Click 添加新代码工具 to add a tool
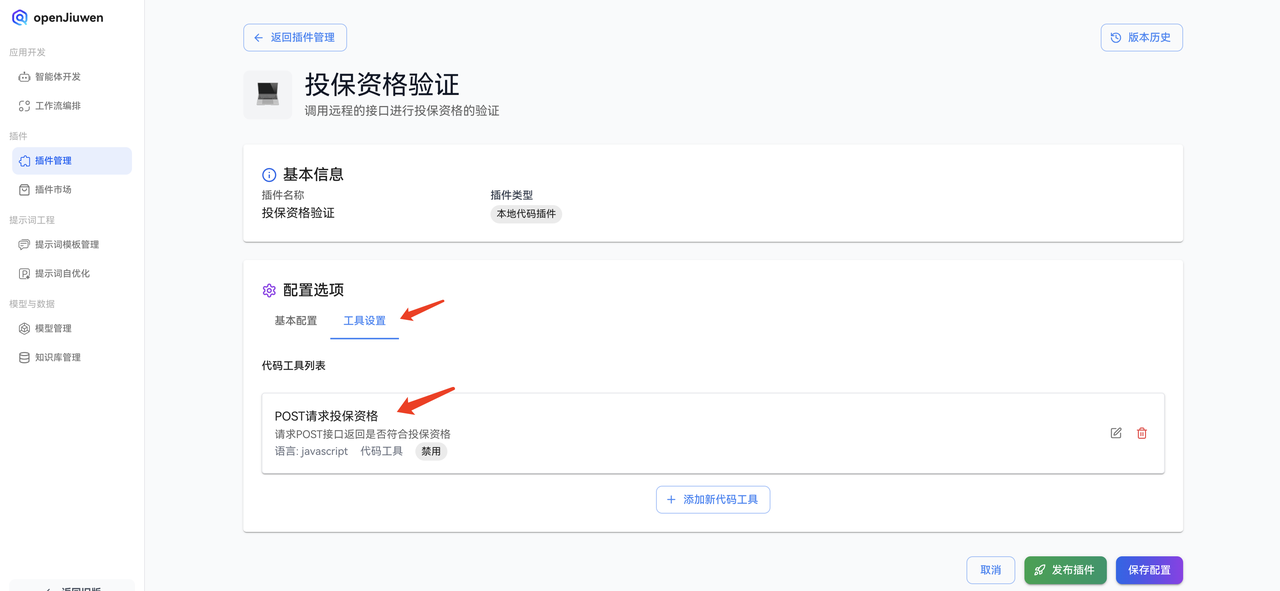This screenshot has height=591, width=1280. click(712, 499)
